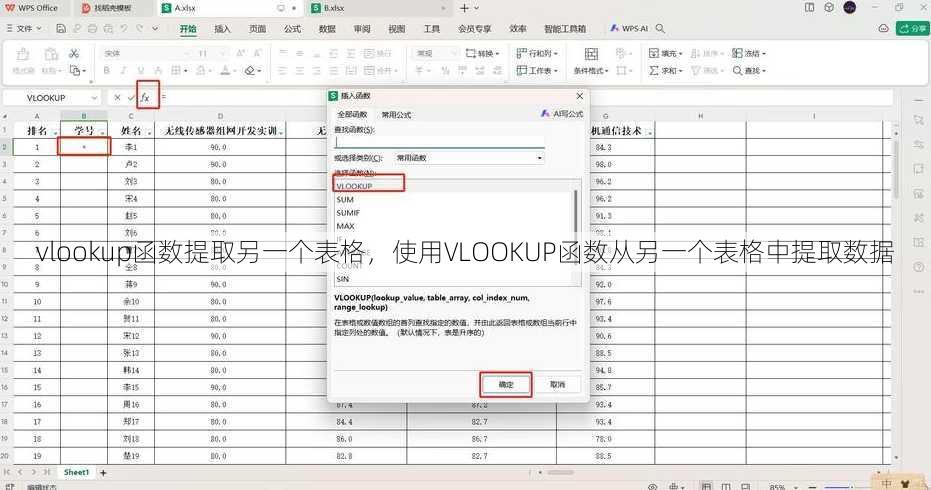Viewport: 931px width, 490px height.
Task: Click the cut scissors icon
Action: click(x=74, y=53)
